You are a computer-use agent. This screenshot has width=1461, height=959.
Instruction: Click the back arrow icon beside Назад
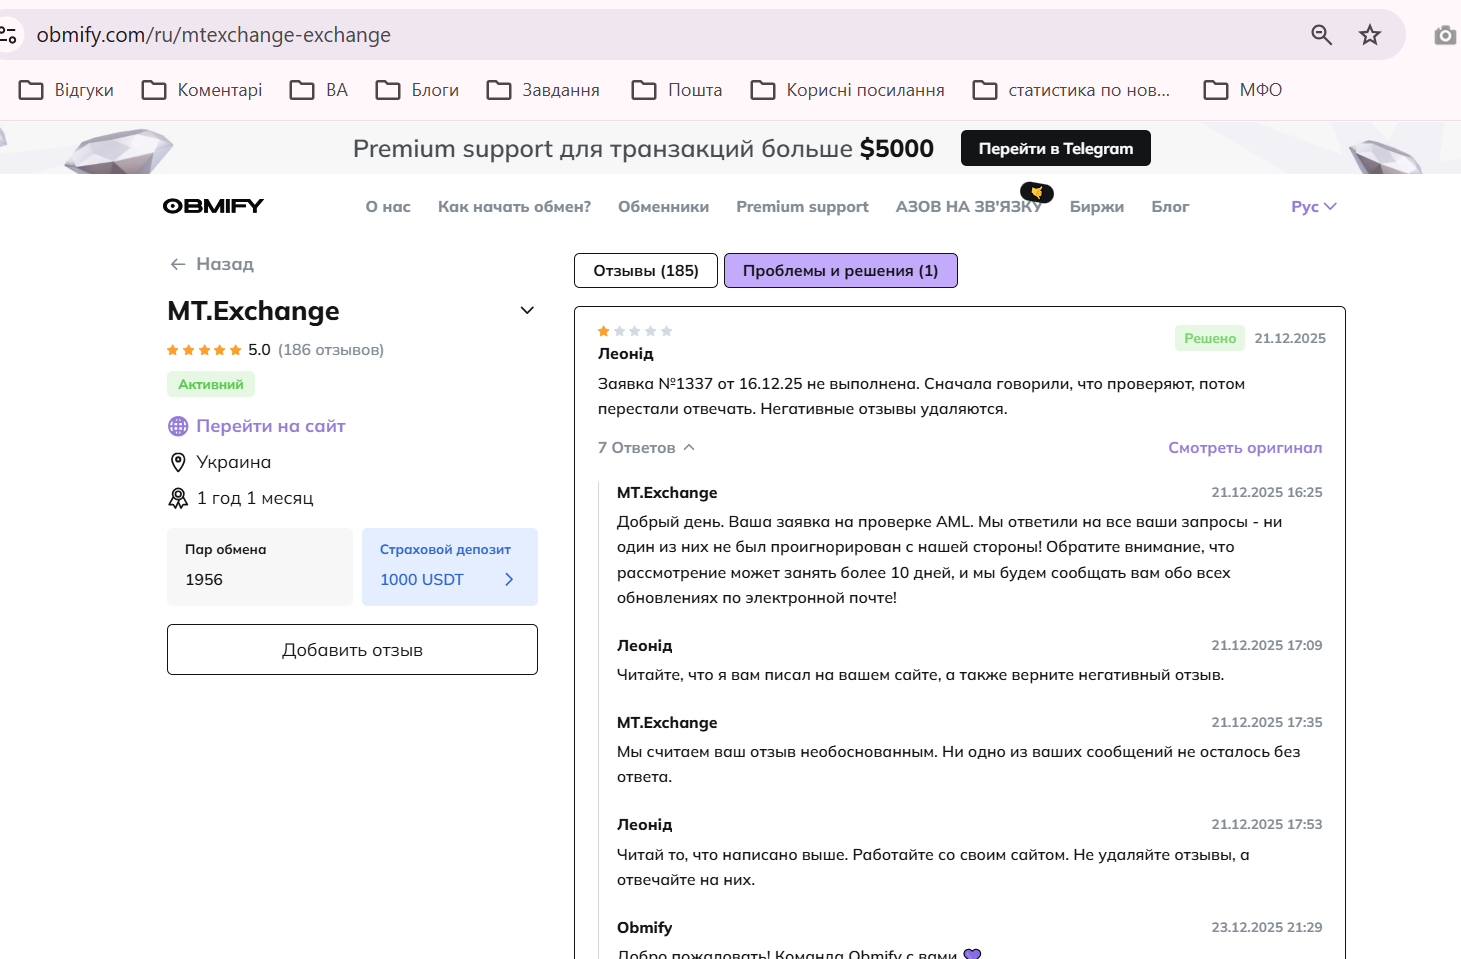click(x=178, y=264)
